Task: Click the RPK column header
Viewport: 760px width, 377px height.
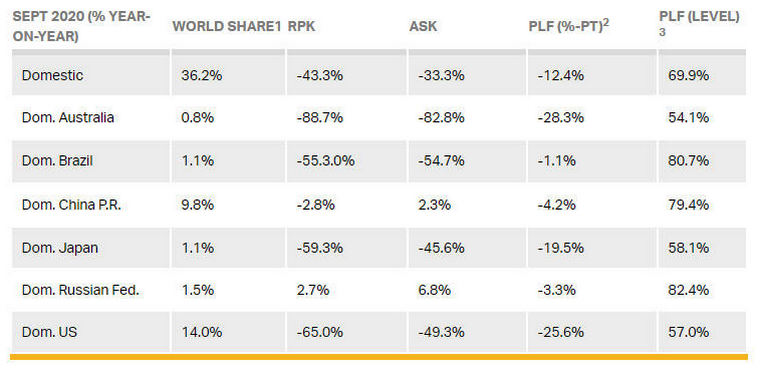Action: (301, 26)
